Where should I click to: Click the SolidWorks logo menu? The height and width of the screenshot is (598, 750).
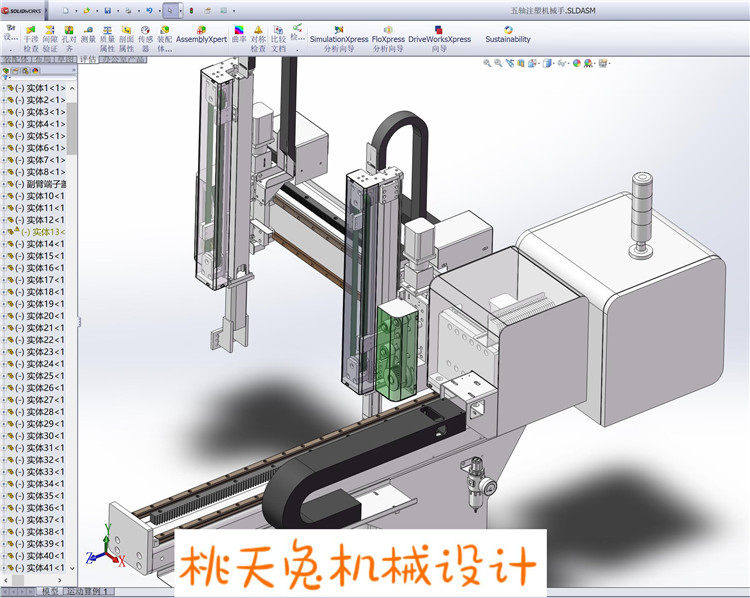(22, 11)
